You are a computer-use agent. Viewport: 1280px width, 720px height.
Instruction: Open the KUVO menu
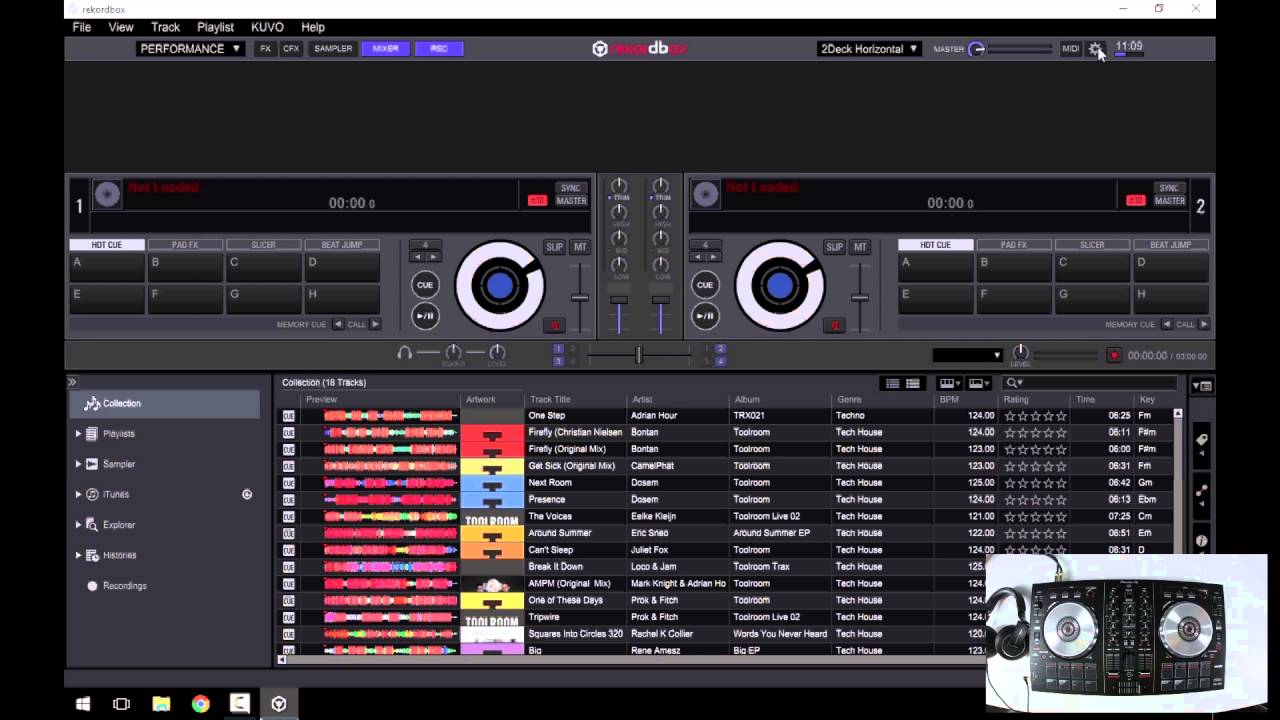tap(267, 27)
